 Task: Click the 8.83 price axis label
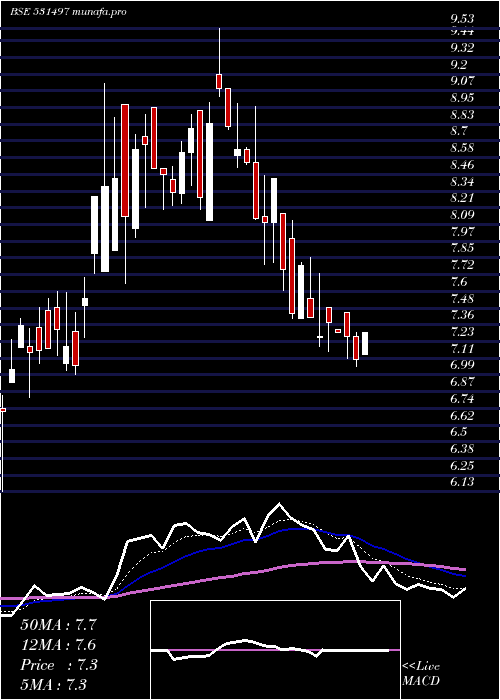coord(462,115)
